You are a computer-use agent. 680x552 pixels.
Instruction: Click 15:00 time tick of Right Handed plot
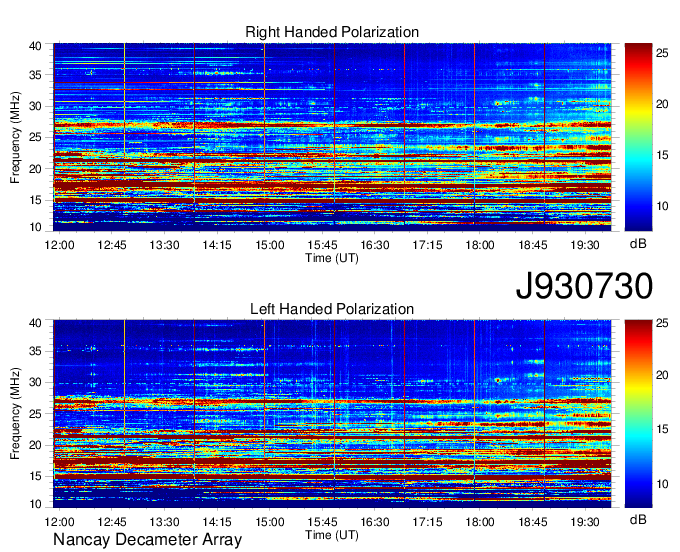pos(269,245)
